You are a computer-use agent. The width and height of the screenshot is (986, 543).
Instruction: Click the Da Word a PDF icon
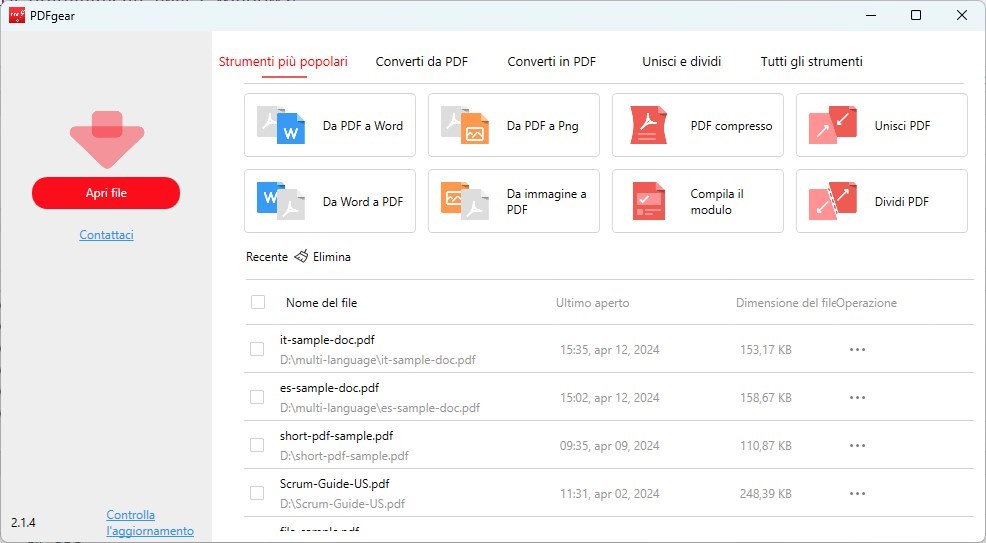point(280,201)
